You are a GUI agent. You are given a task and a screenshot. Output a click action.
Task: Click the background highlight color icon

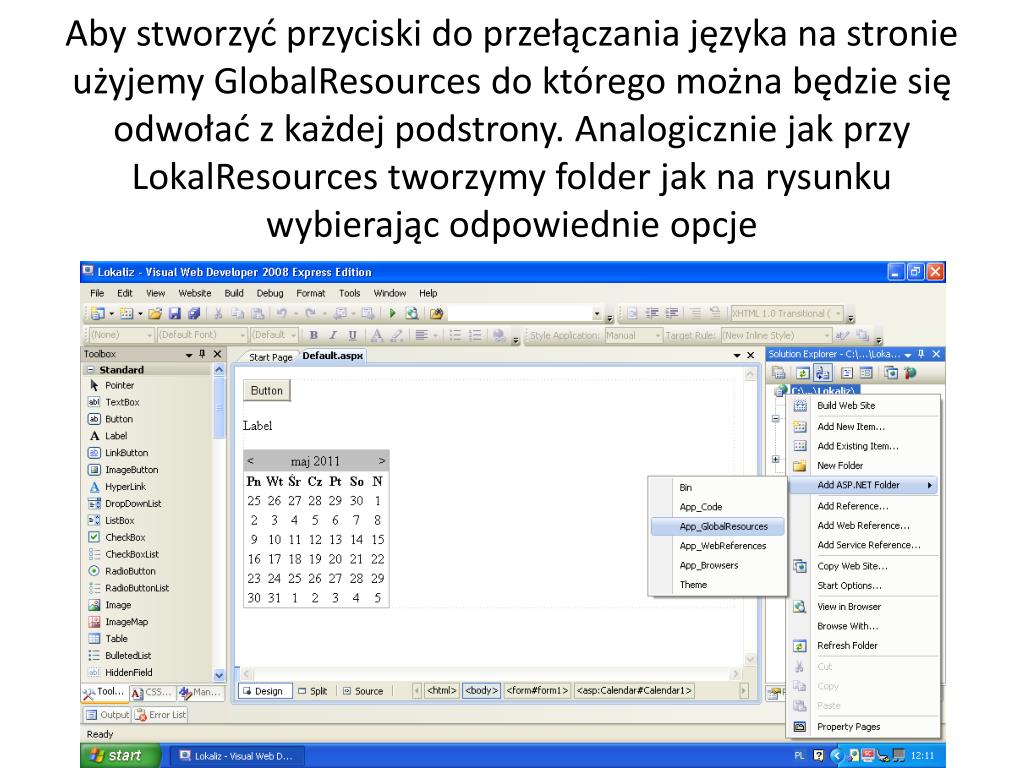coord(396,335)
